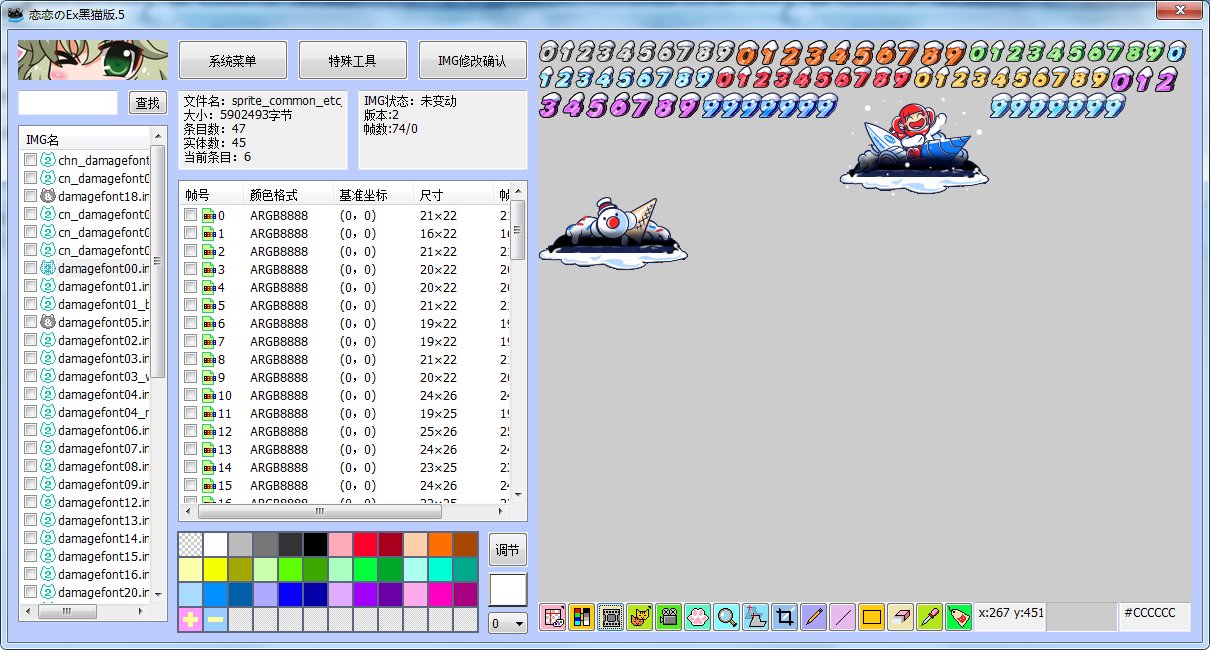
Task: Tick the checkbox beside damagefont05
Action: coord(31,322)
